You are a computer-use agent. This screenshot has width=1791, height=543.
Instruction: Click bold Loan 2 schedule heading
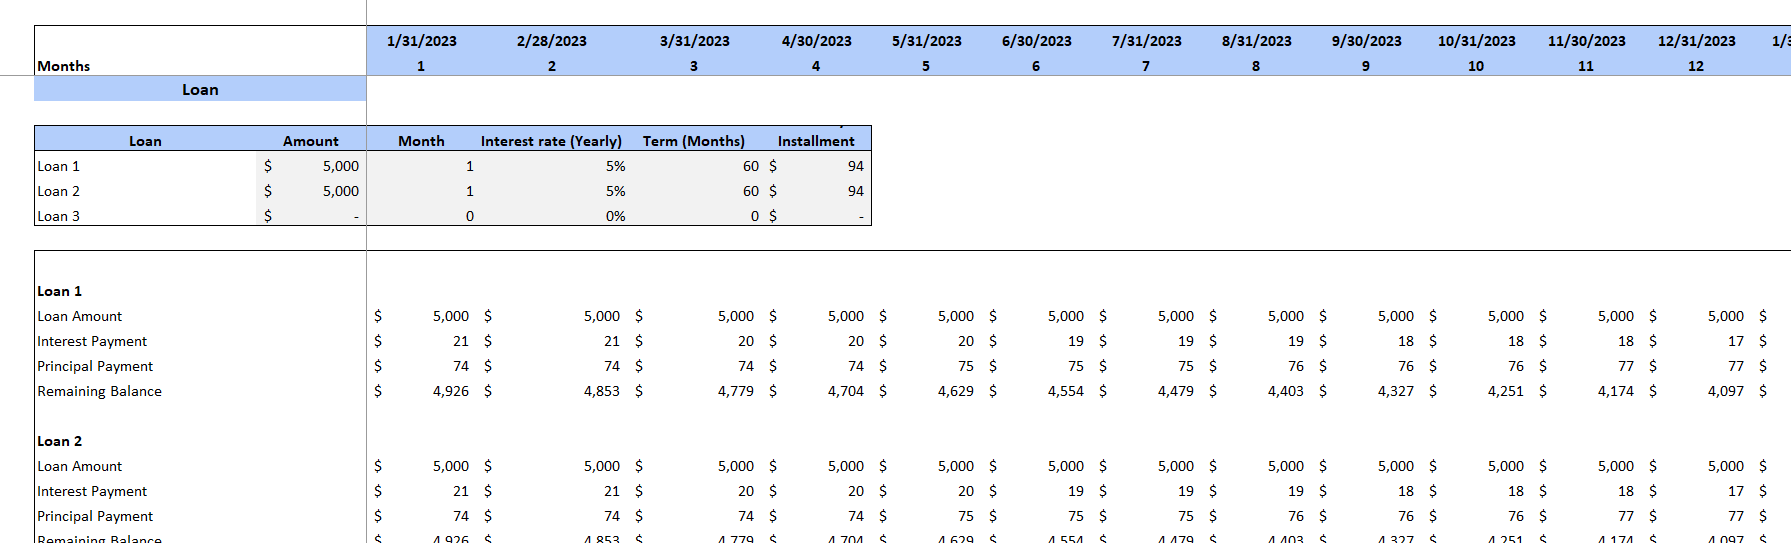point(60,441)
